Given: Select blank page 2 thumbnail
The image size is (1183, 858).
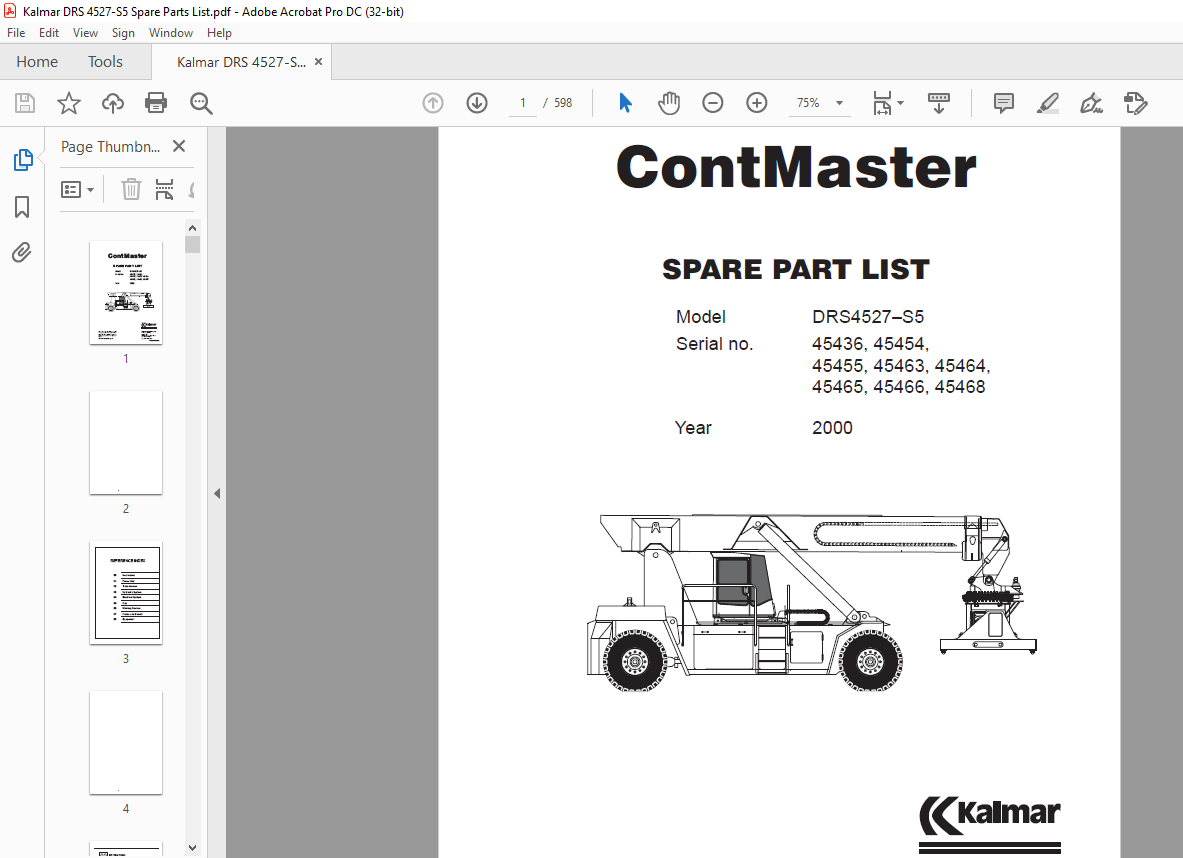Looking at the screenshot, I should click(126, 443).
